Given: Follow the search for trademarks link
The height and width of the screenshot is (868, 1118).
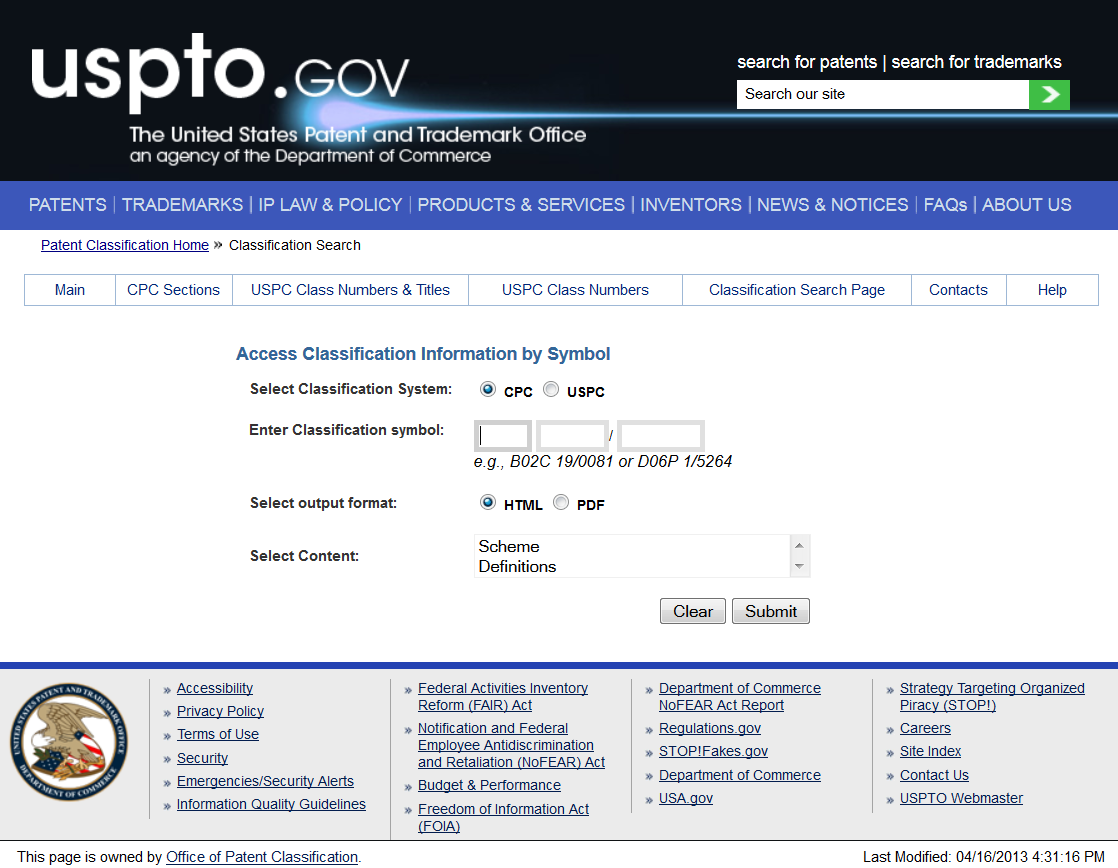Looking at the screenshot, I should (976, 62).
